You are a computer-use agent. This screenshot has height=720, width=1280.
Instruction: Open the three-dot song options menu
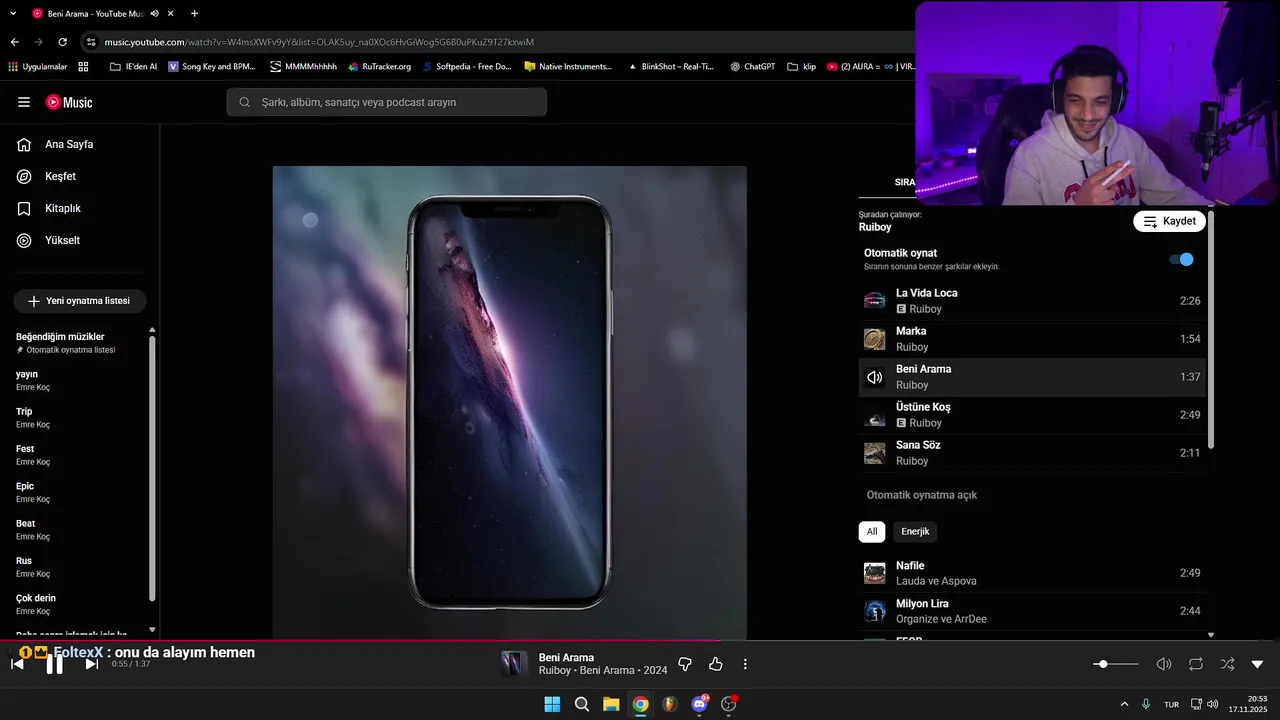(745, 664)
